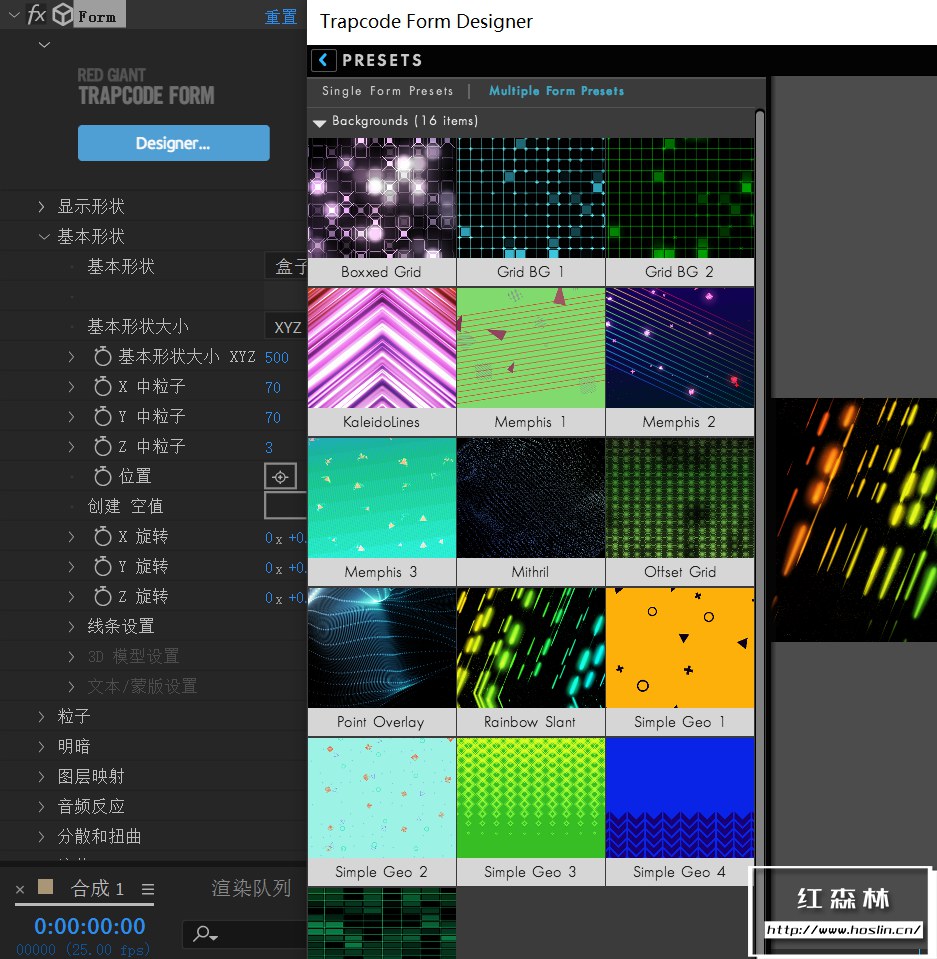Screen dimensions: 937x959
Task: Expand the 线条设置 group
Action: (72, 626)
